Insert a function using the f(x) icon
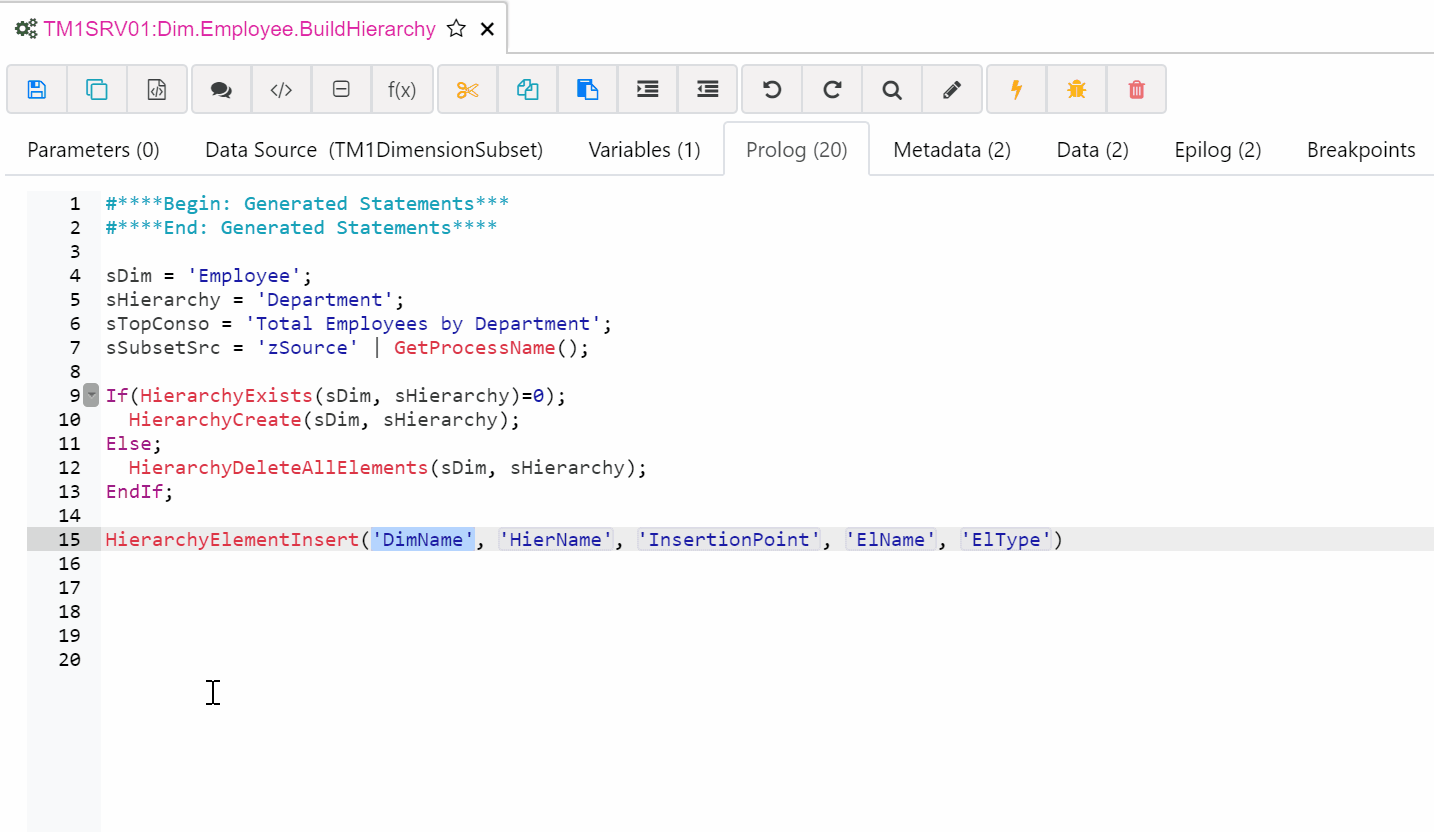The height and width of the screenshot is (832, 1434). pyautogui.click(x=402, y=89)
